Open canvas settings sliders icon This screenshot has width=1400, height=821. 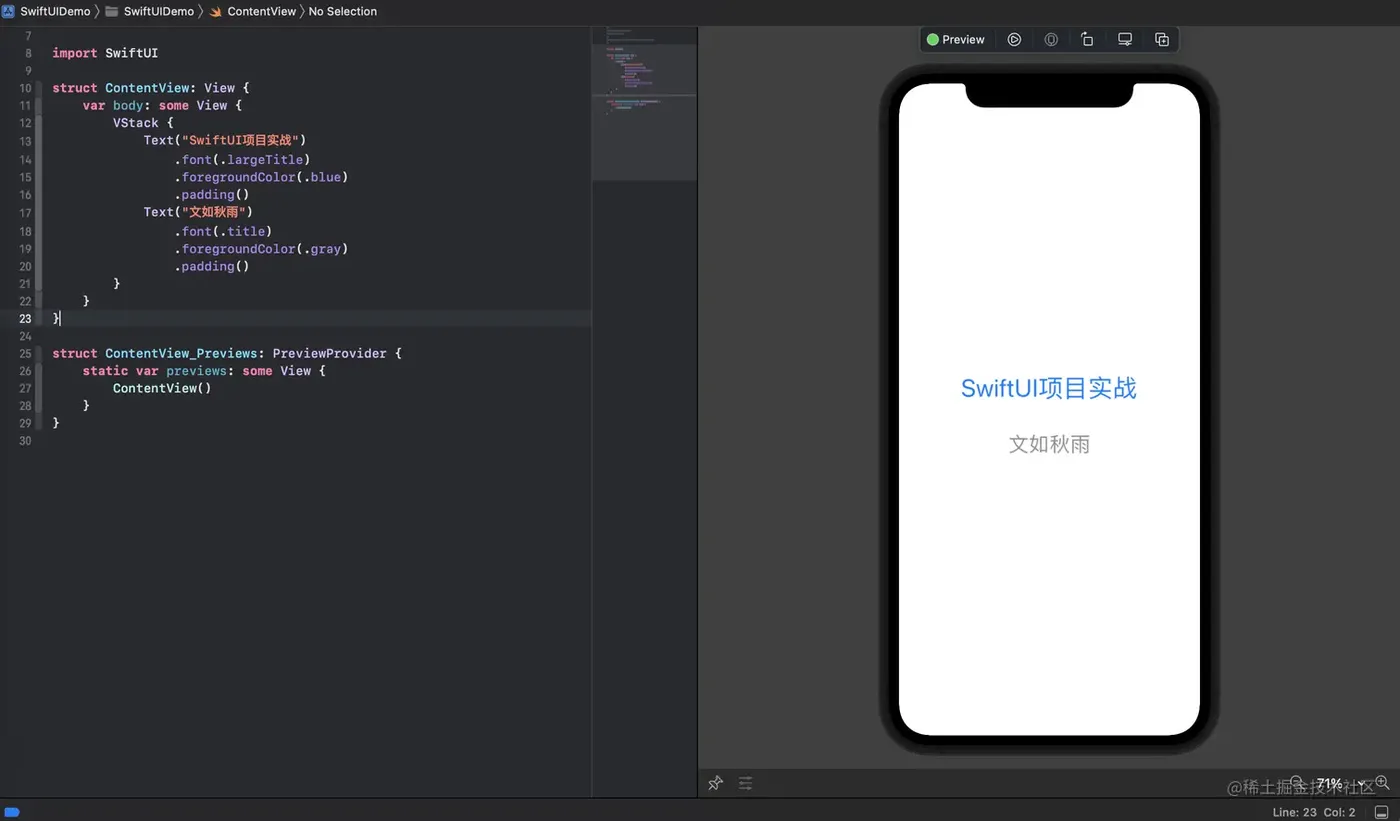click(745, 784)
